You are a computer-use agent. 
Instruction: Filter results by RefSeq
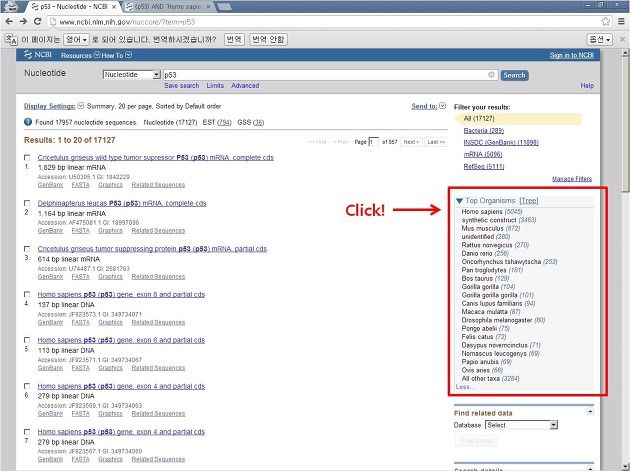click(x=484, y=166)
